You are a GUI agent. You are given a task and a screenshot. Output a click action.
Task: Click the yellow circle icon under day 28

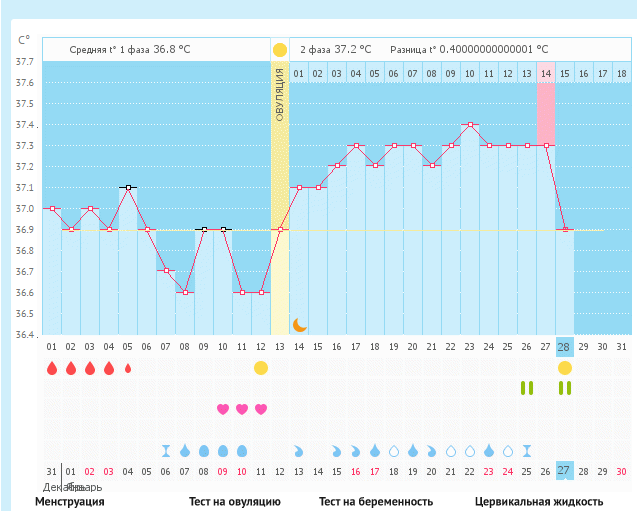point(565,368)
